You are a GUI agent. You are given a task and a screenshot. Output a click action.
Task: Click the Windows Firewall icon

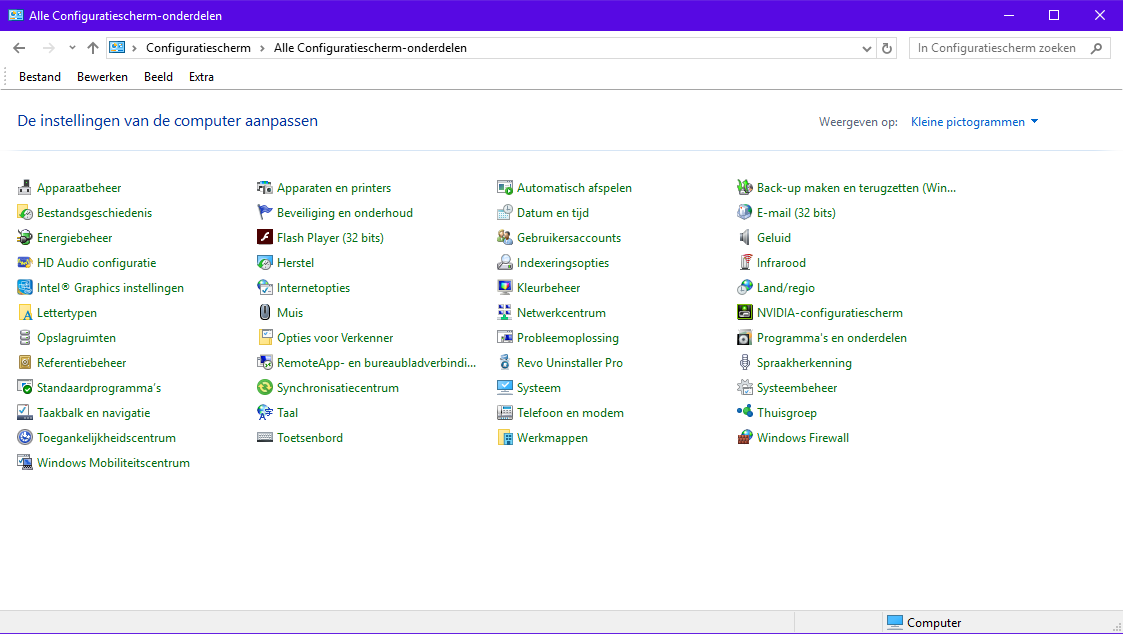click(x=745, y=438)
